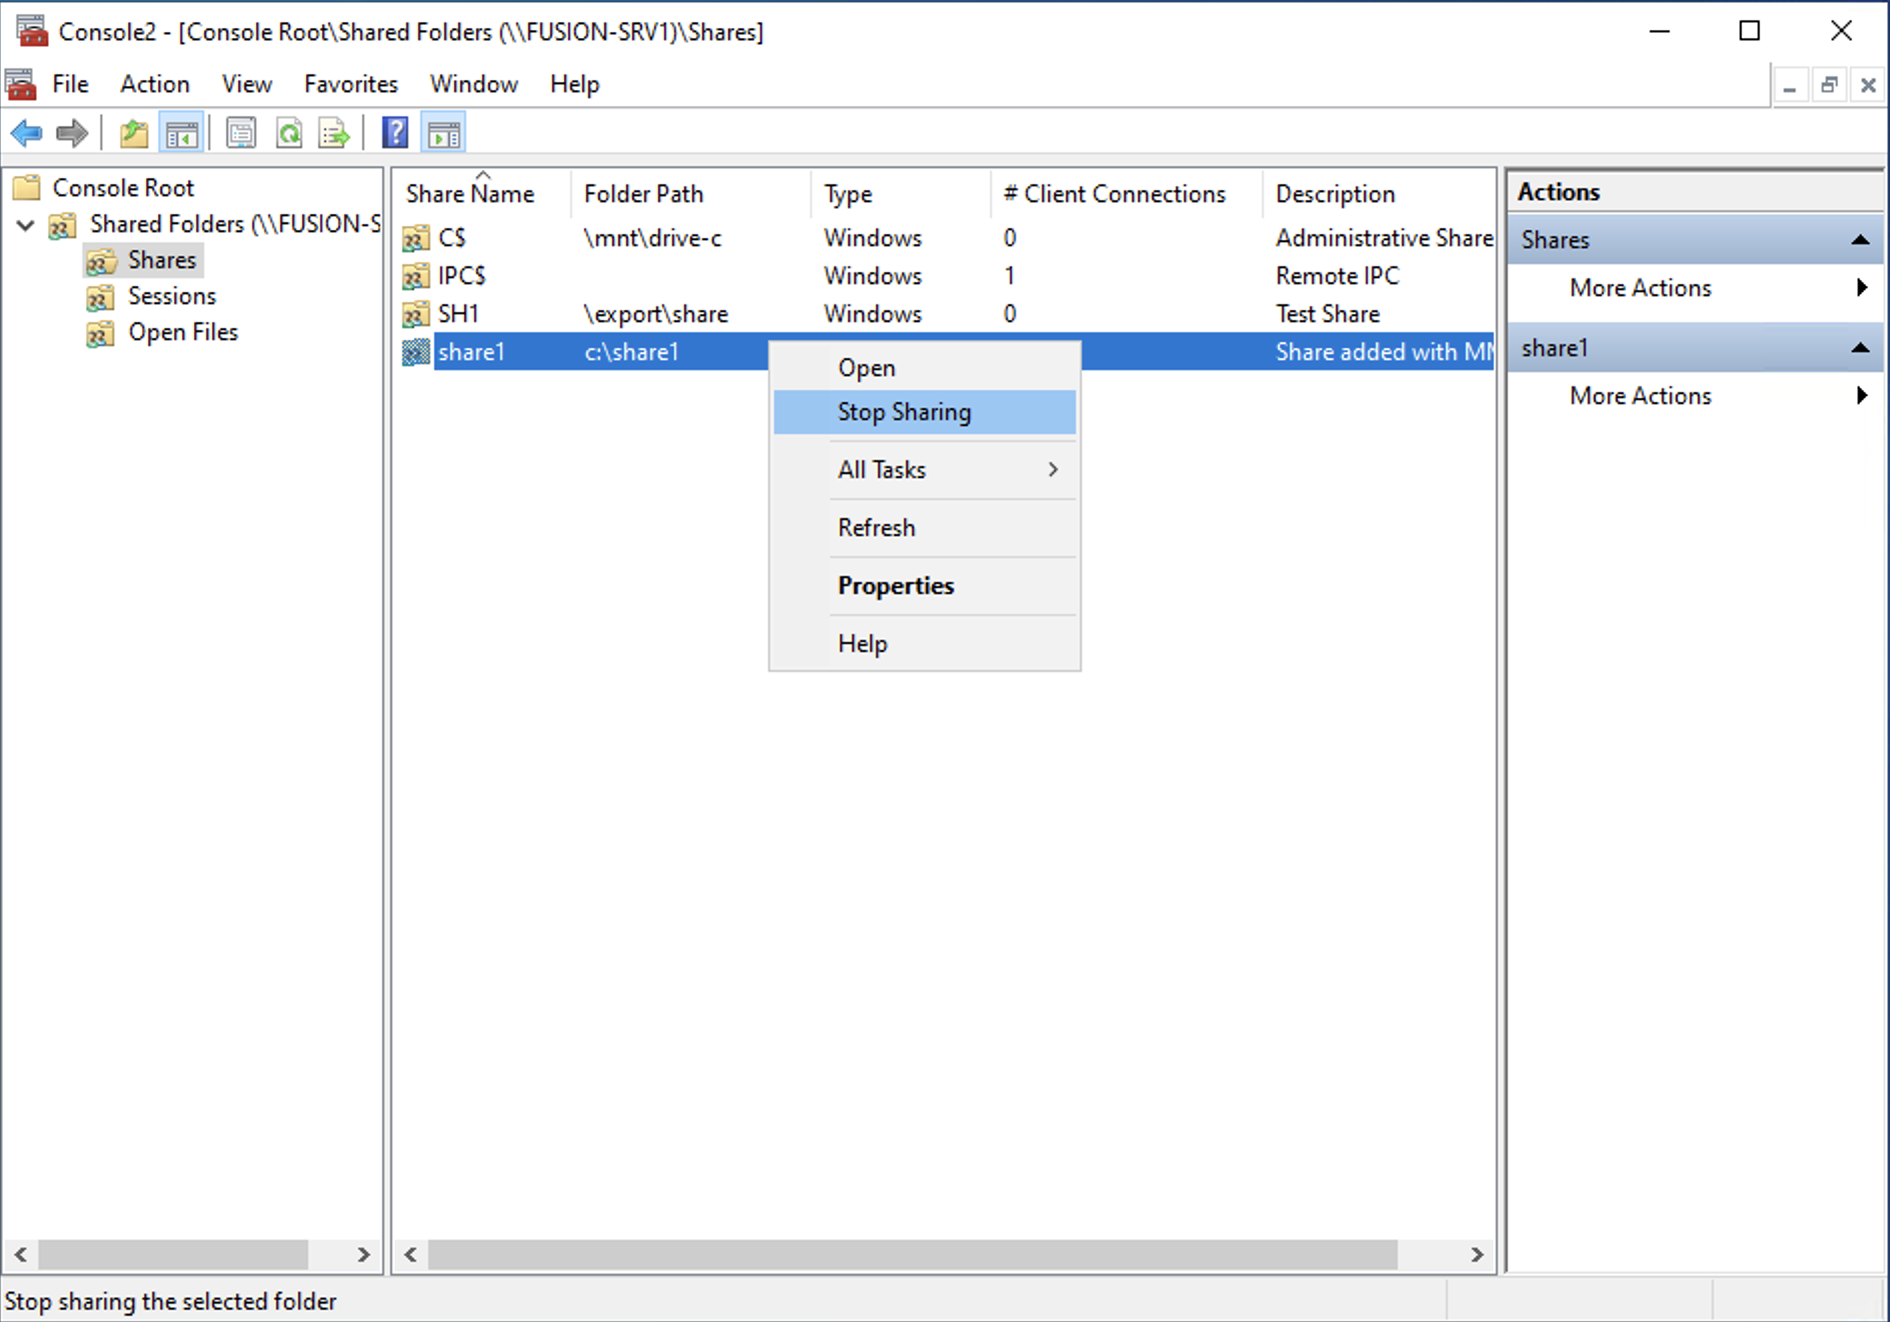Open Properties from the context menu
The image size is (1890, 1322).
click(895, 586)
